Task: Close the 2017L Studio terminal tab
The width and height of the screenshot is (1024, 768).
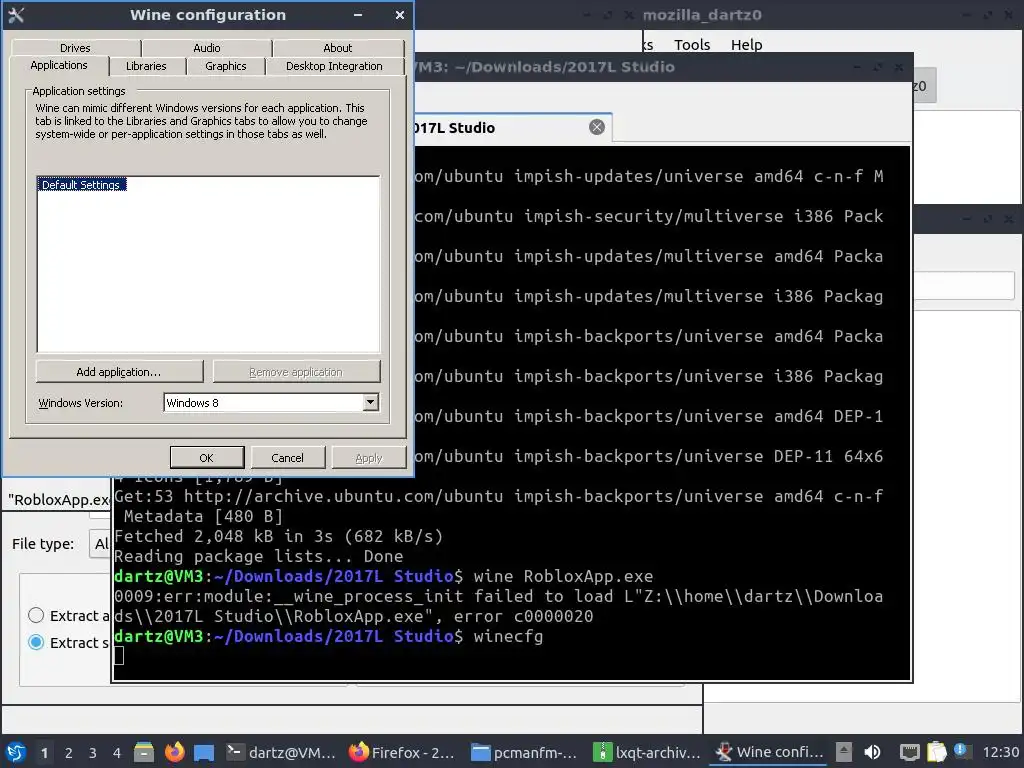Action: 597,127
